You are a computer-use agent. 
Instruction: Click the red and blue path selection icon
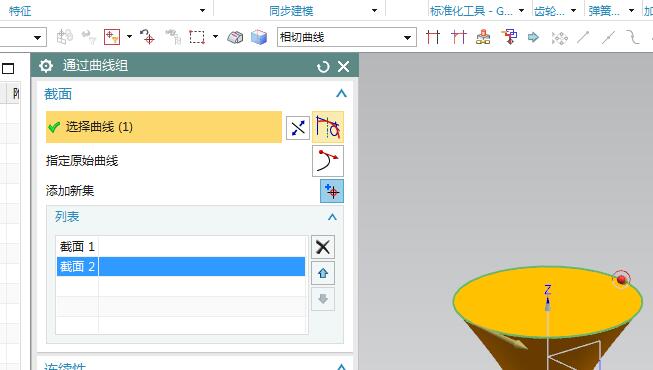click(509, 37)
